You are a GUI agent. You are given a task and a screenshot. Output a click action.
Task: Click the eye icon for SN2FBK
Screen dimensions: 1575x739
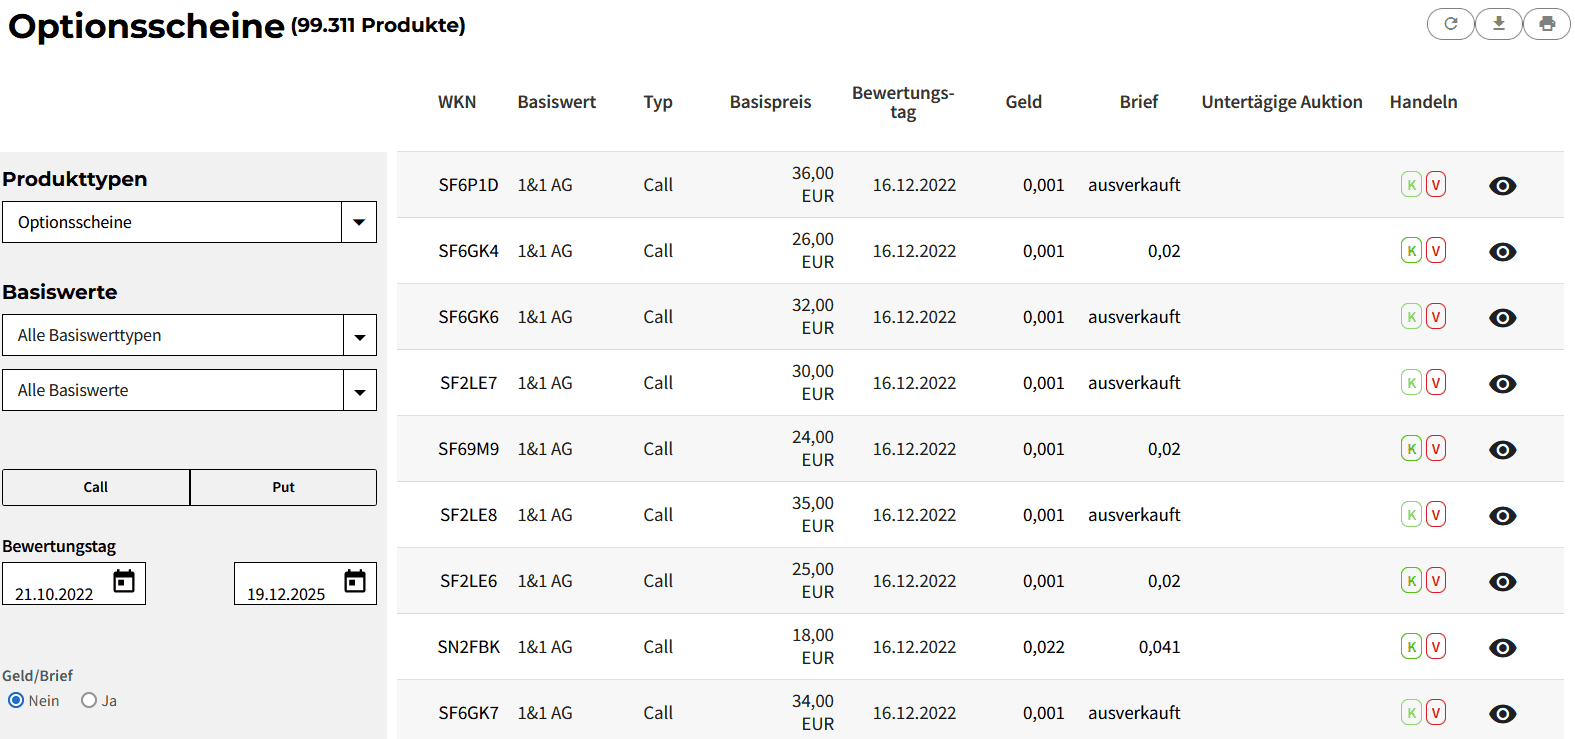(x=1502, y=648)
